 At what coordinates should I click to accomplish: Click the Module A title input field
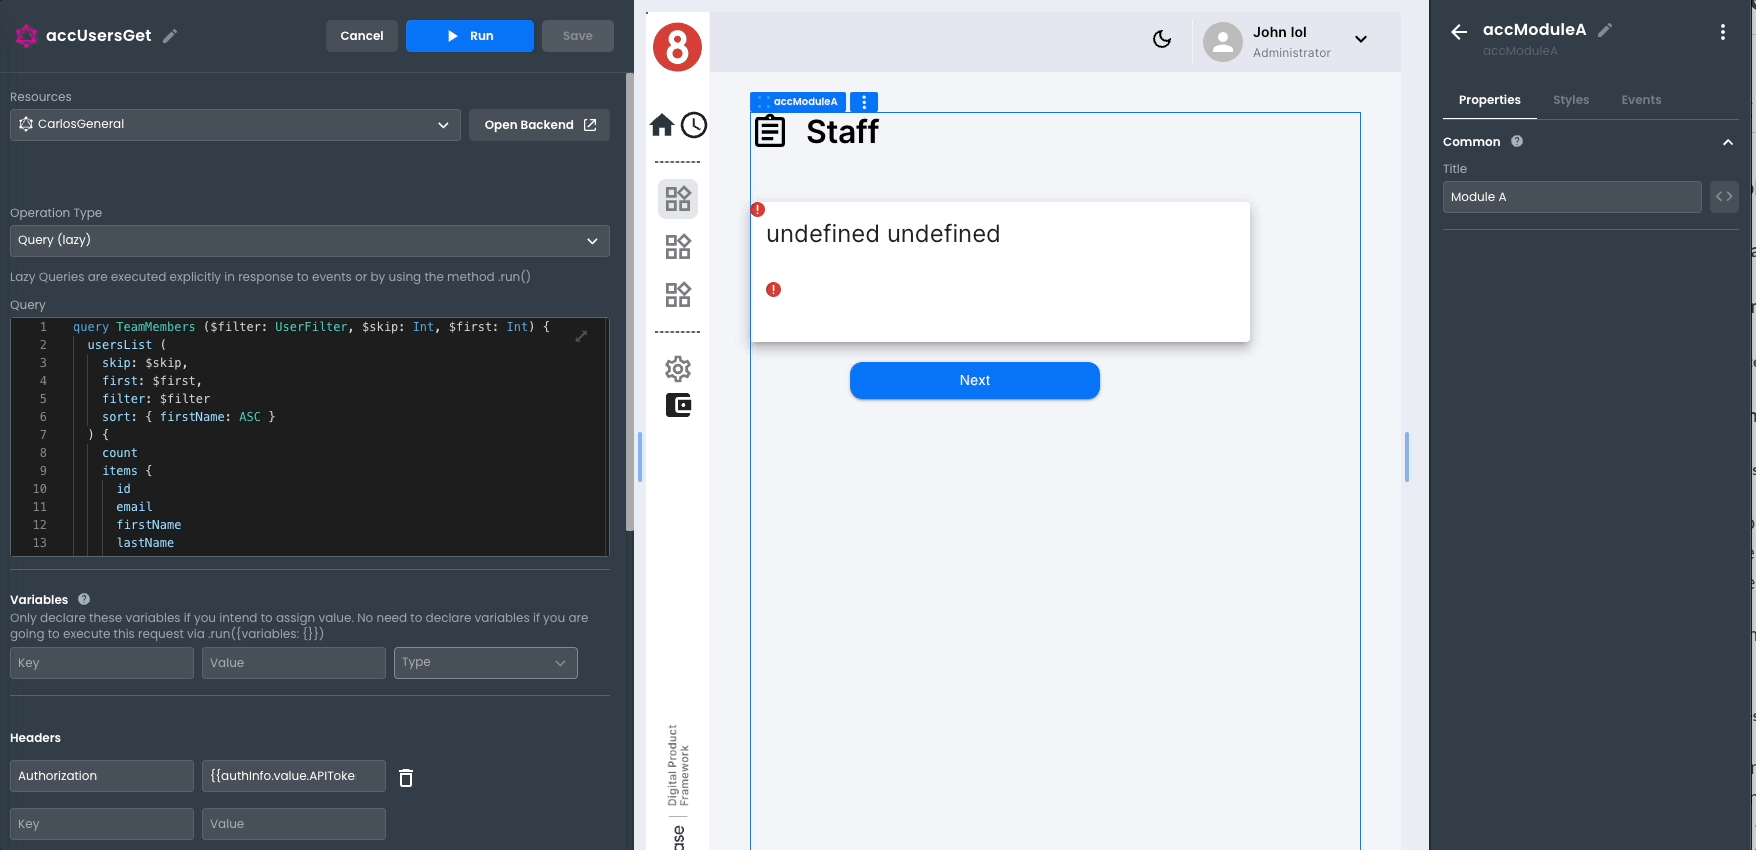click(x=1571, y=197)
